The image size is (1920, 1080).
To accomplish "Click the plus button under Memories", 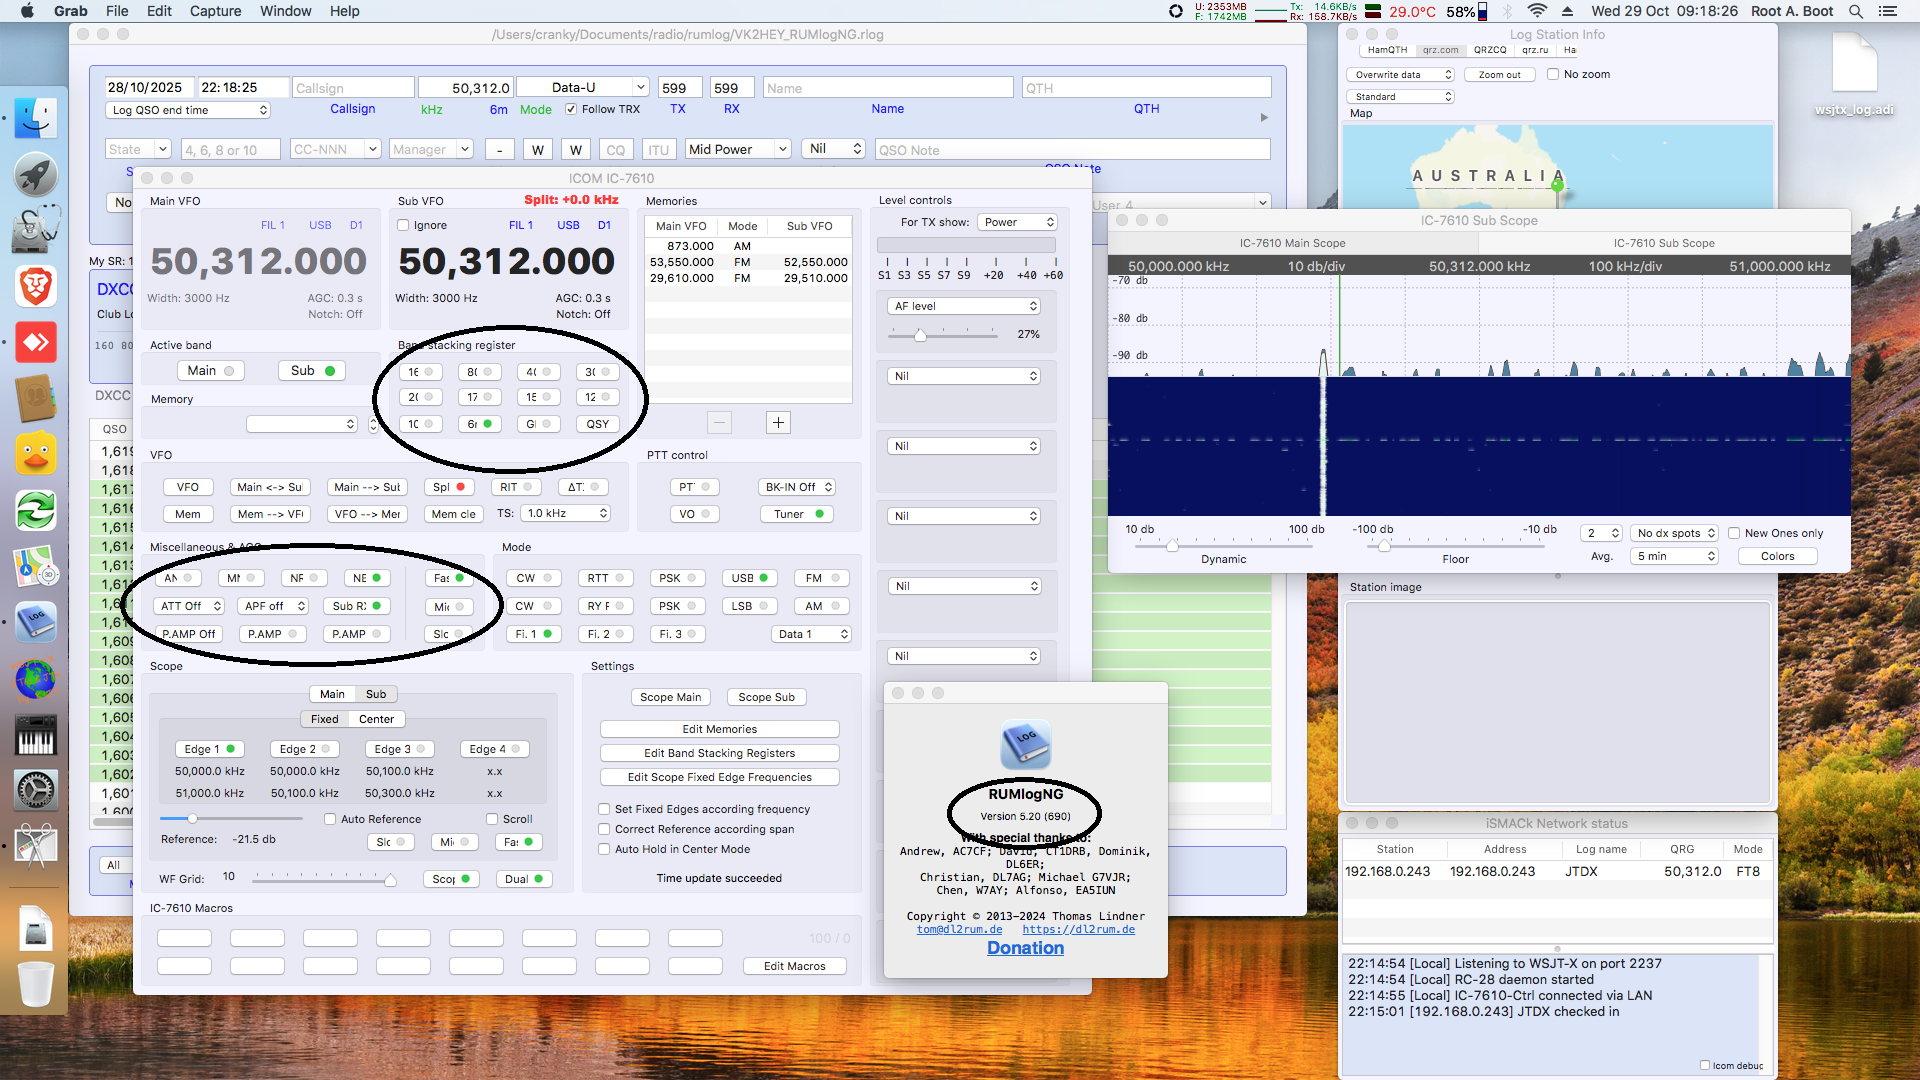I will tap(778, 423).
